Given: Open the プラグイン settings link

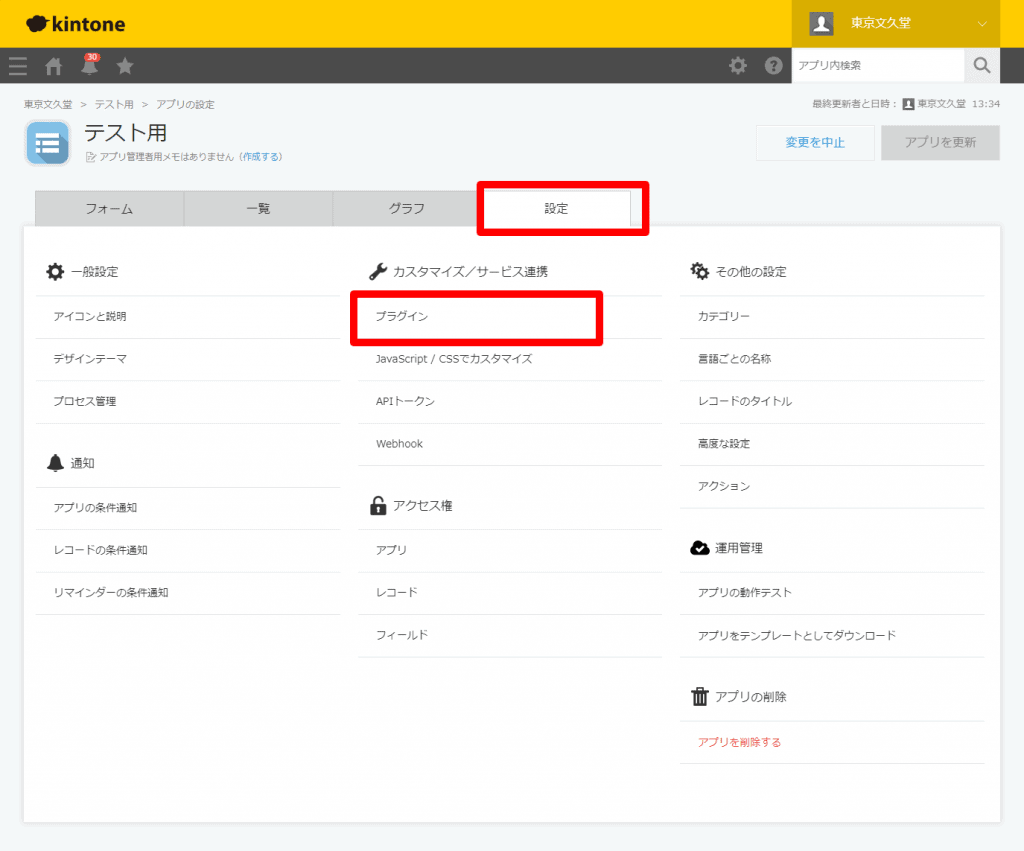Looking at the screenshot, I should [x=402, y=316].
